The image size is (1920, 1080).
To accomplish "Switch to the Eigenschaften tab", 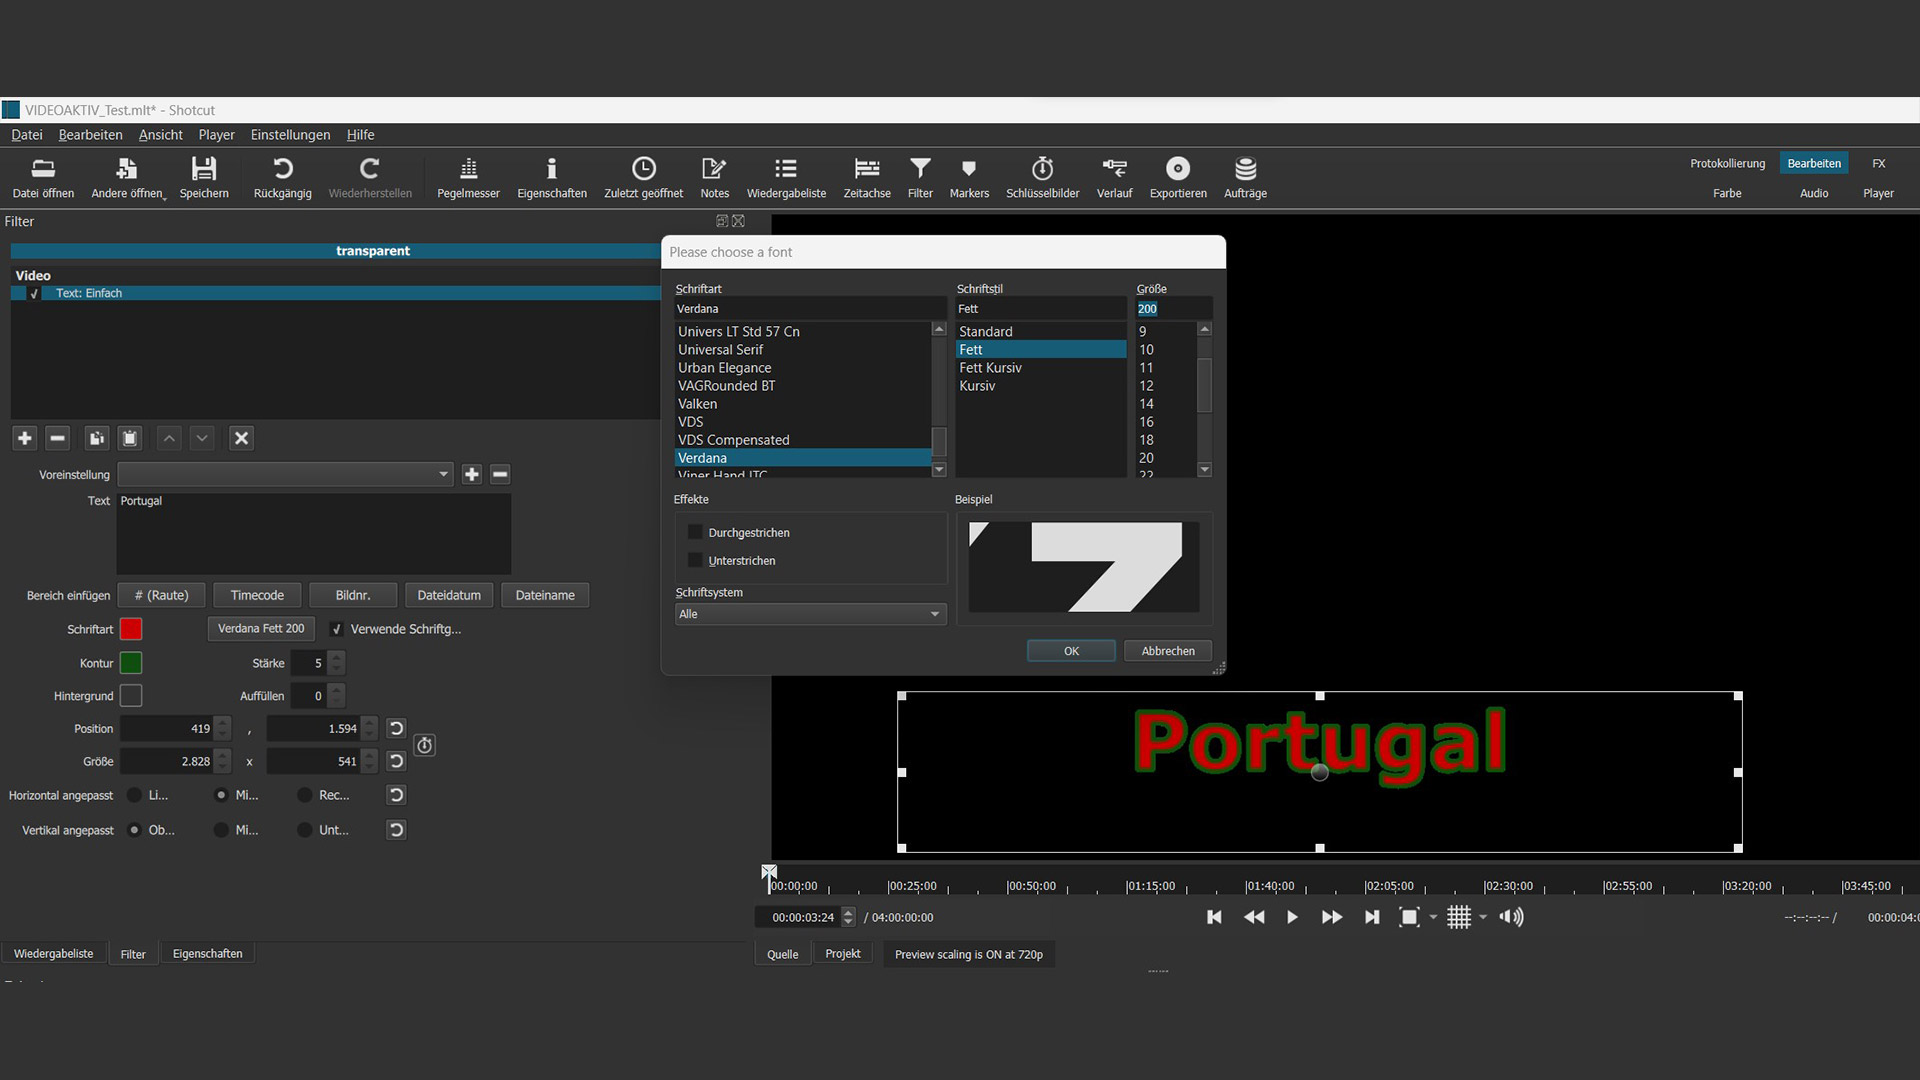I will click(x=207, y=954).
